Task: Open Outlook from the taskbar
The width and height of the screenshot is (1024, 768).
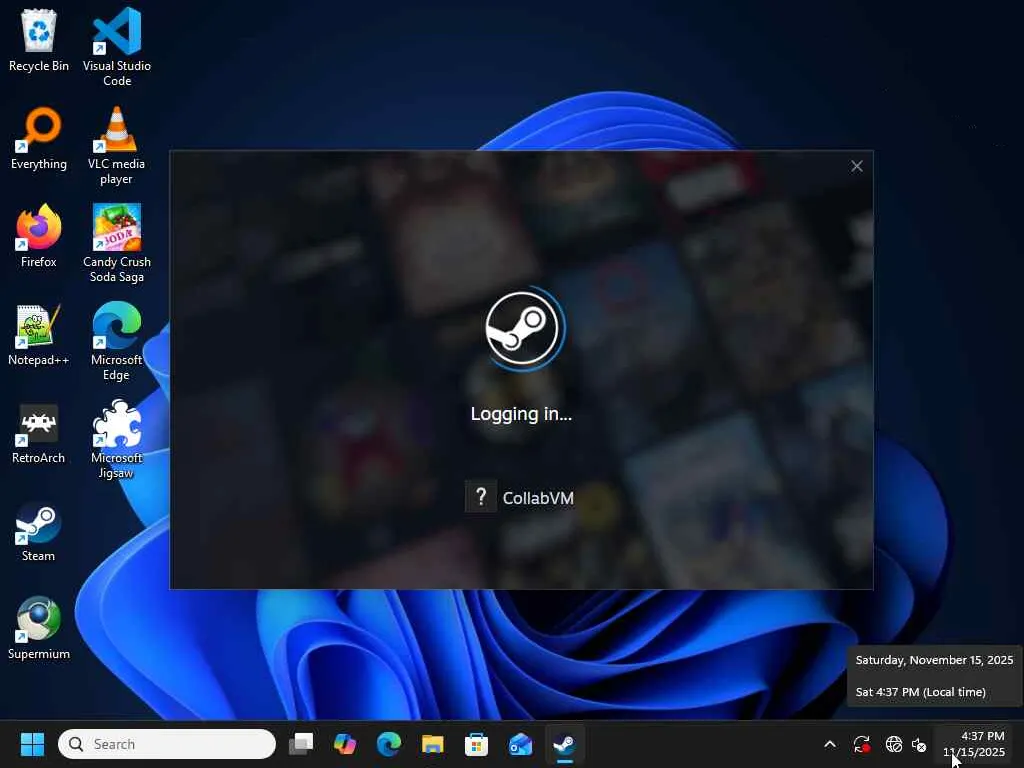Action: tap(520, 744)
